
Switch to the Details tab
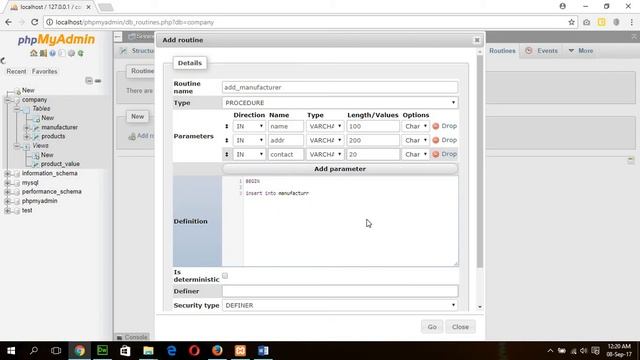tap(190, 63)
